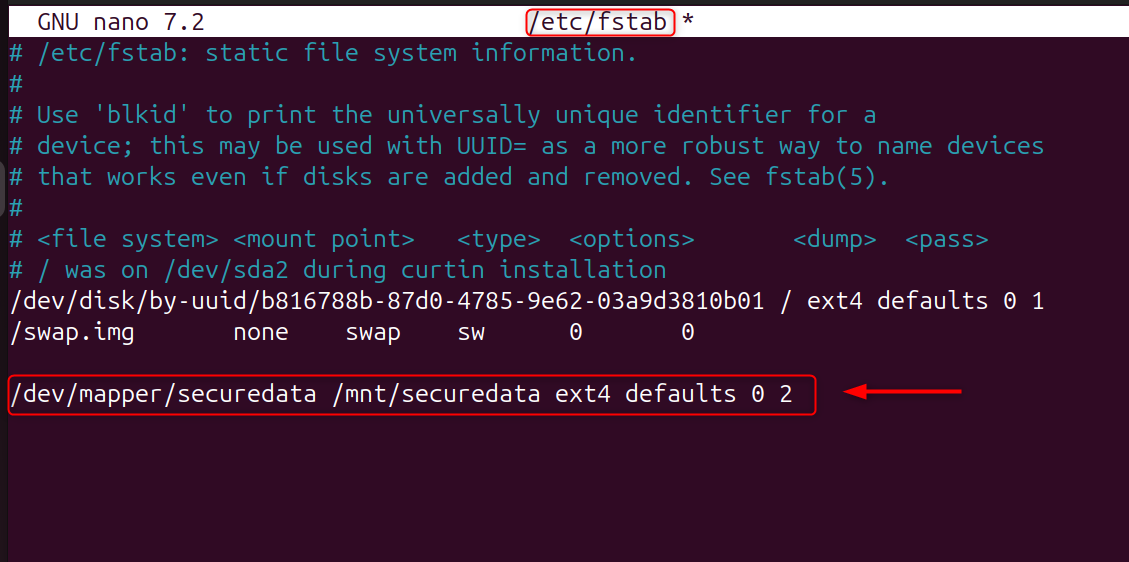Click 'sw' option on the swap line

470,332
